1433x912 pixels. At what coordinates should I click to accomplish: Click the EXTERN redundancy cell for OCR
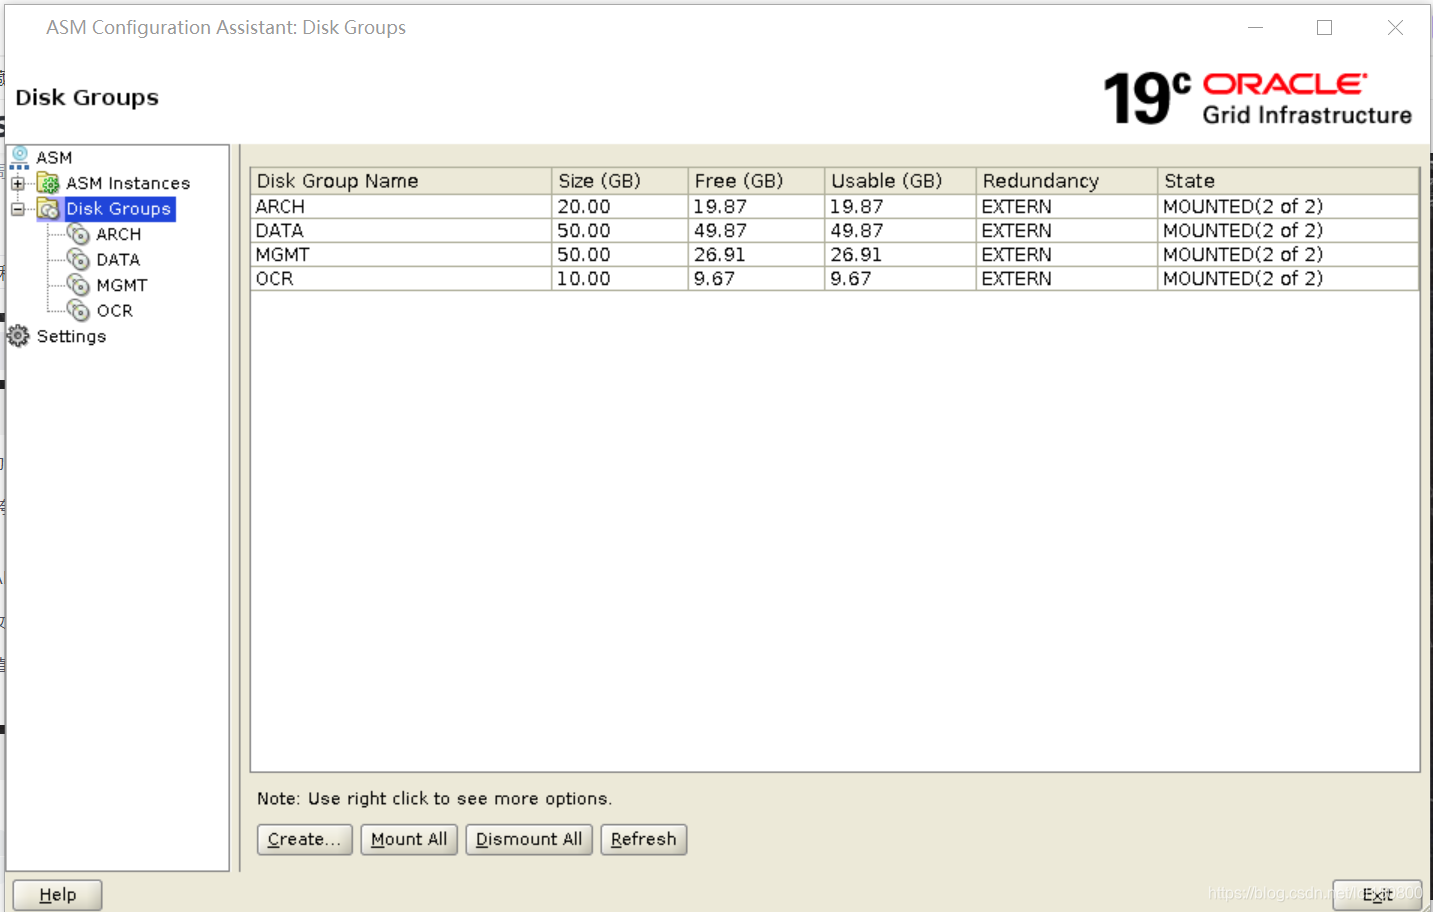pyautogui.click(x=1067, y=278)
